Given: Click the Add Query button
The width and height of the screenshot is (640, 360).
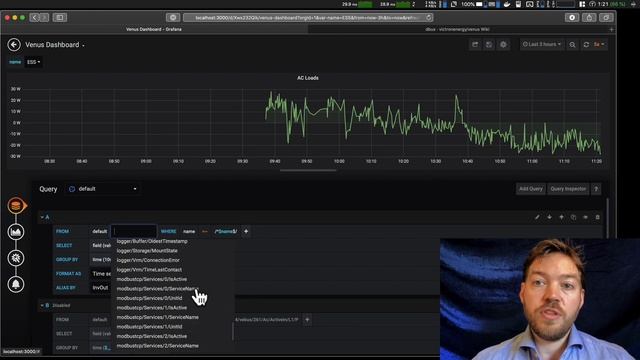Looking at the screenshot, I should point(531,189).
